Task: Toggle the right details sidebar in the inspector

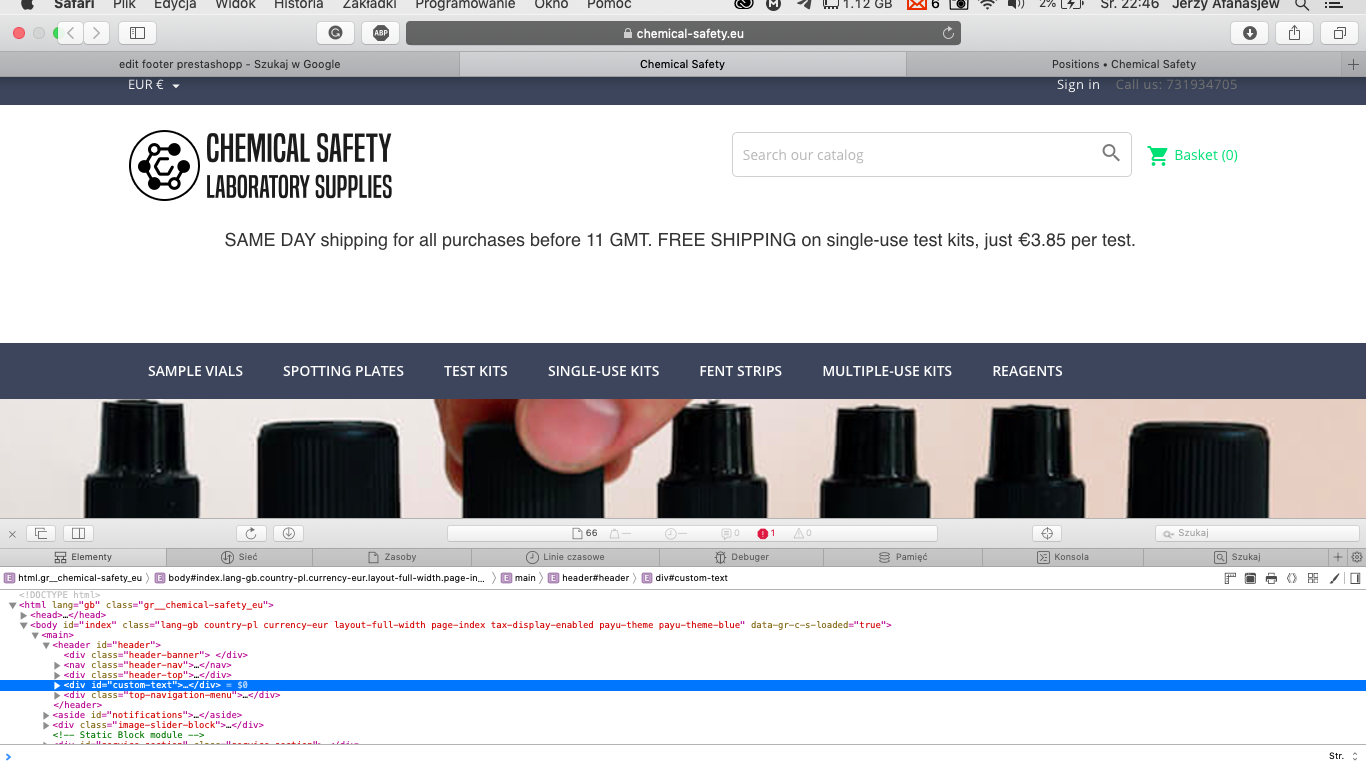Action: click(1355, 578)
